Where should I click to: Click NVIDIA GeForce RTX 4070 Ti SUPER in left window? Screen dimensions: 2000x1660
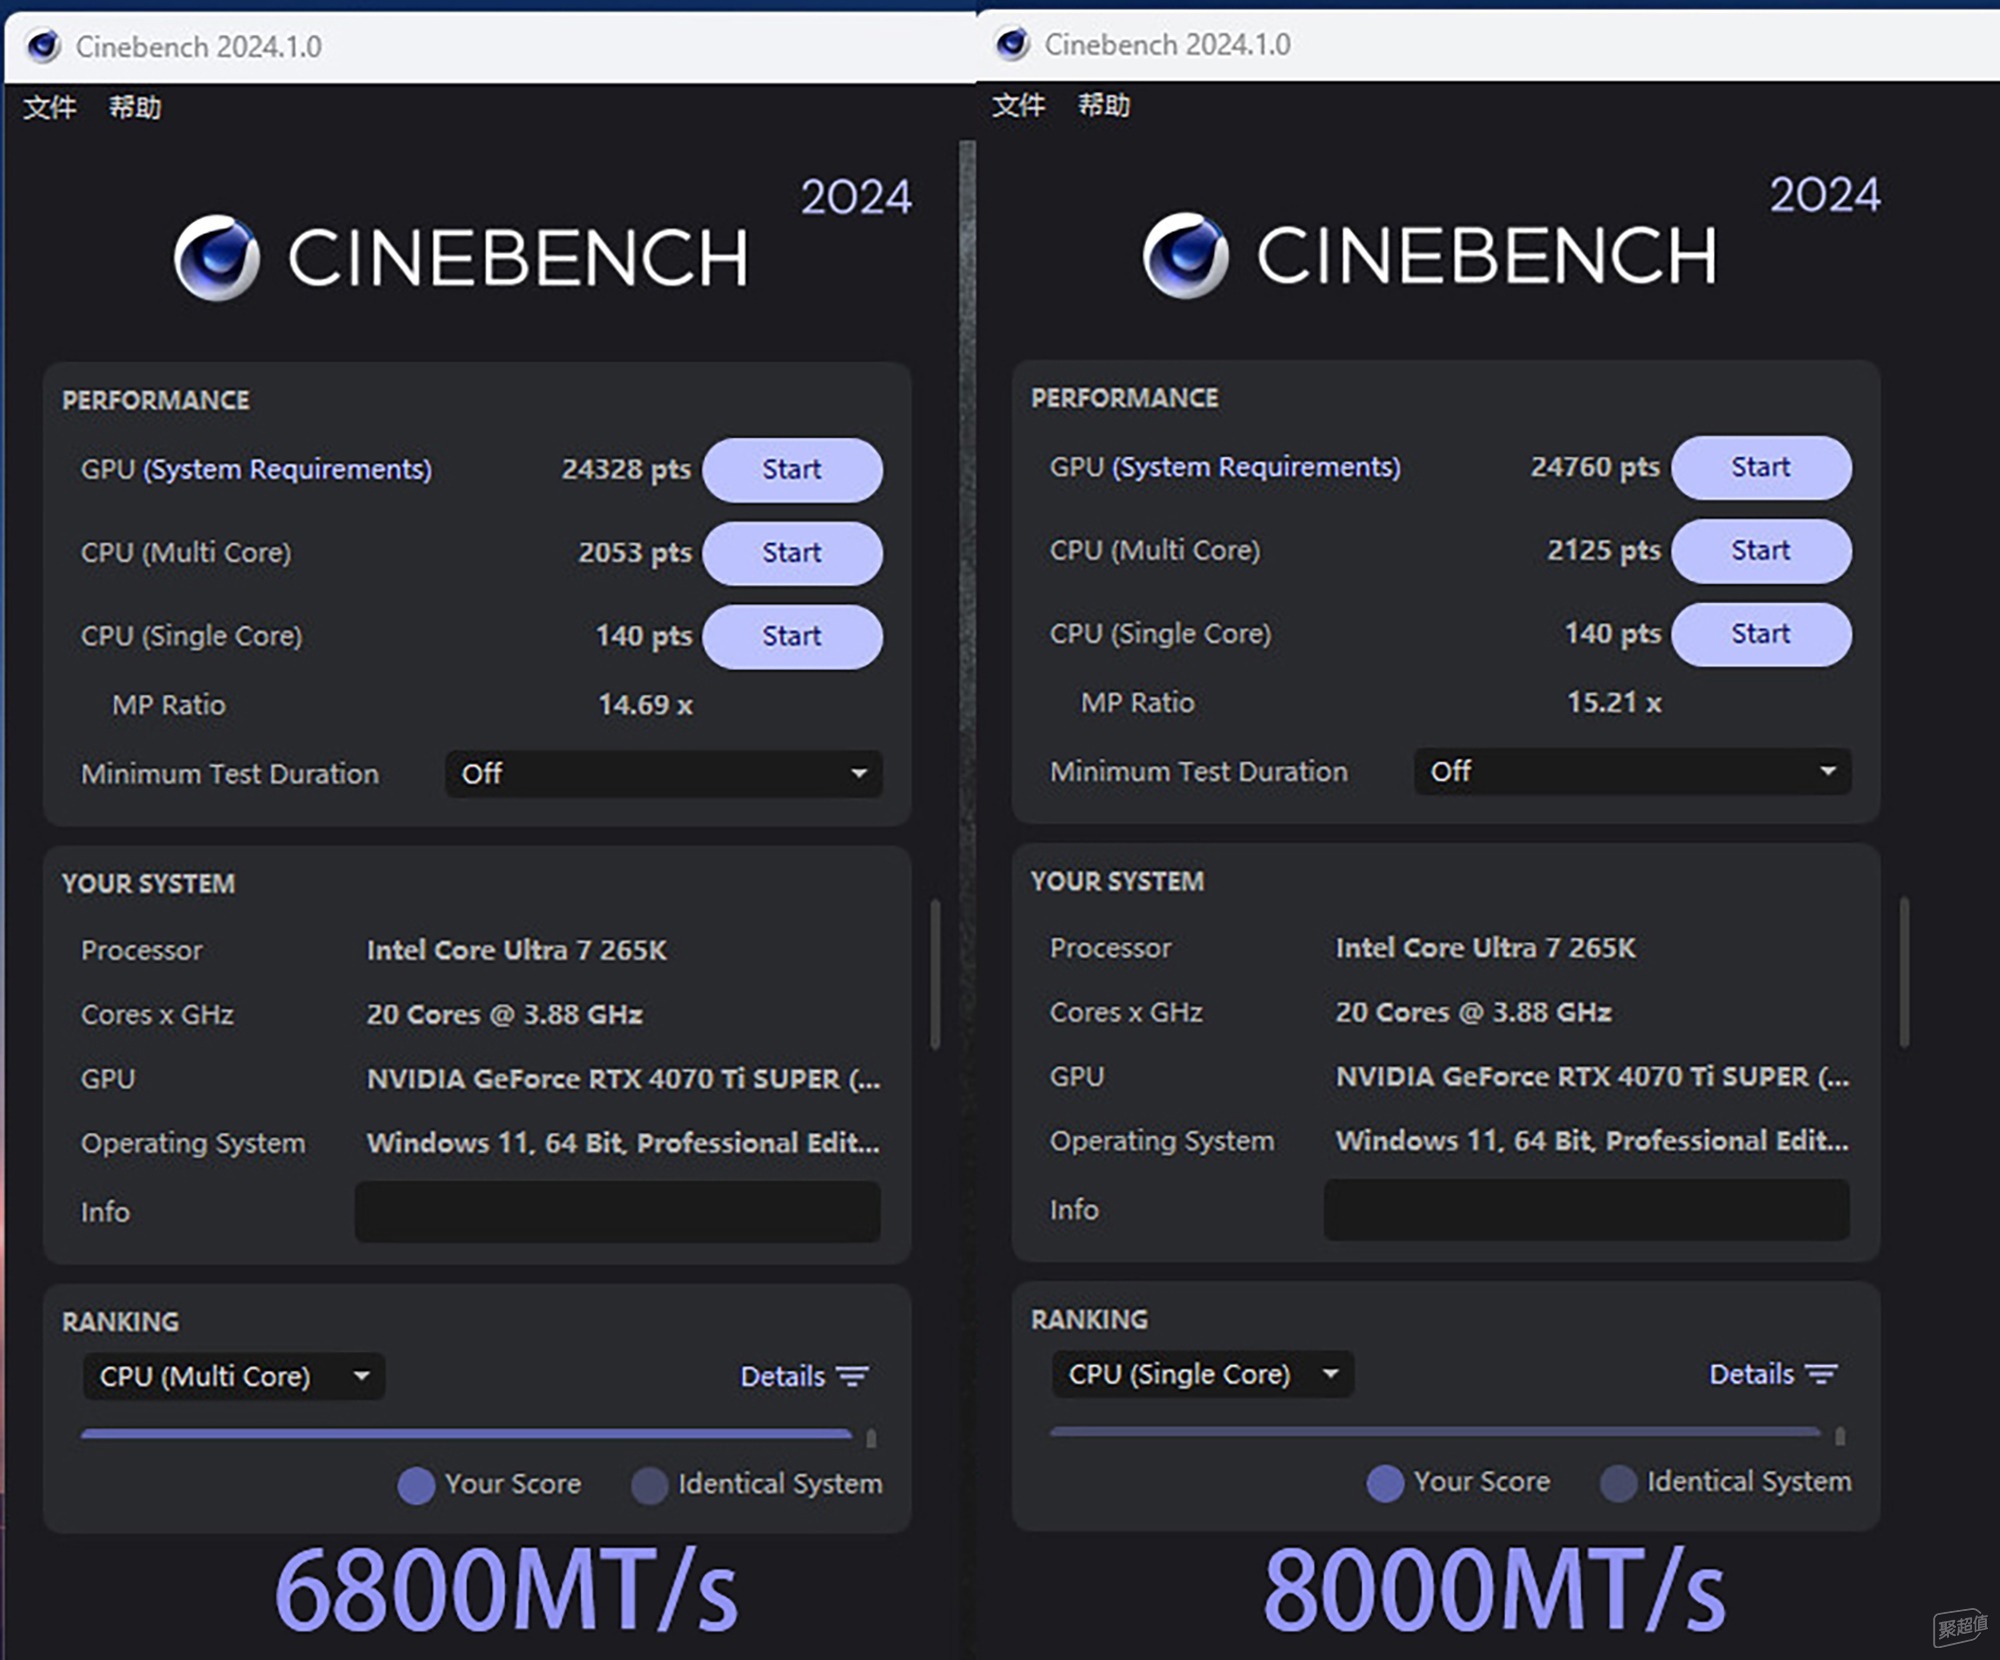tap(623, 1080)
